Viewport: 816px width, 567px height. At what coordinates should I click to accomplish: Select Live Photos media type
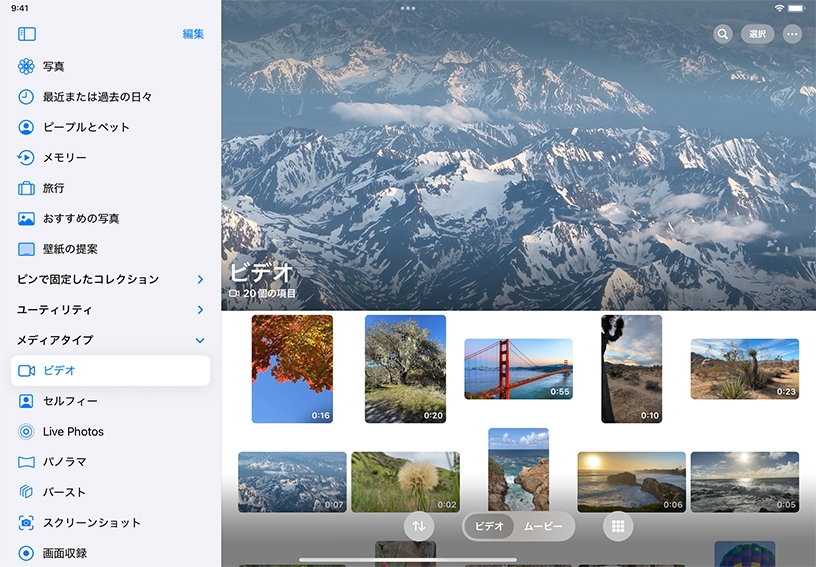tap(73, 431)
